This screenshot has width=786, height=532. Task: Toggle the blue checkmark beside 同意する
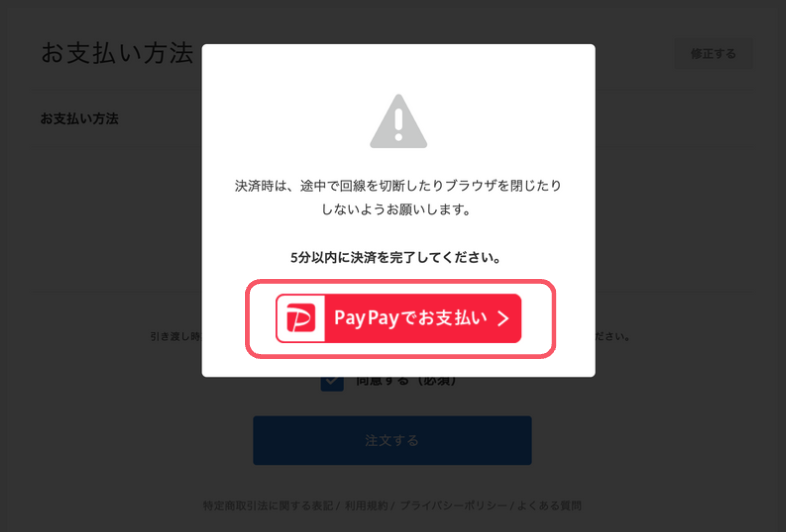(332, 383)
